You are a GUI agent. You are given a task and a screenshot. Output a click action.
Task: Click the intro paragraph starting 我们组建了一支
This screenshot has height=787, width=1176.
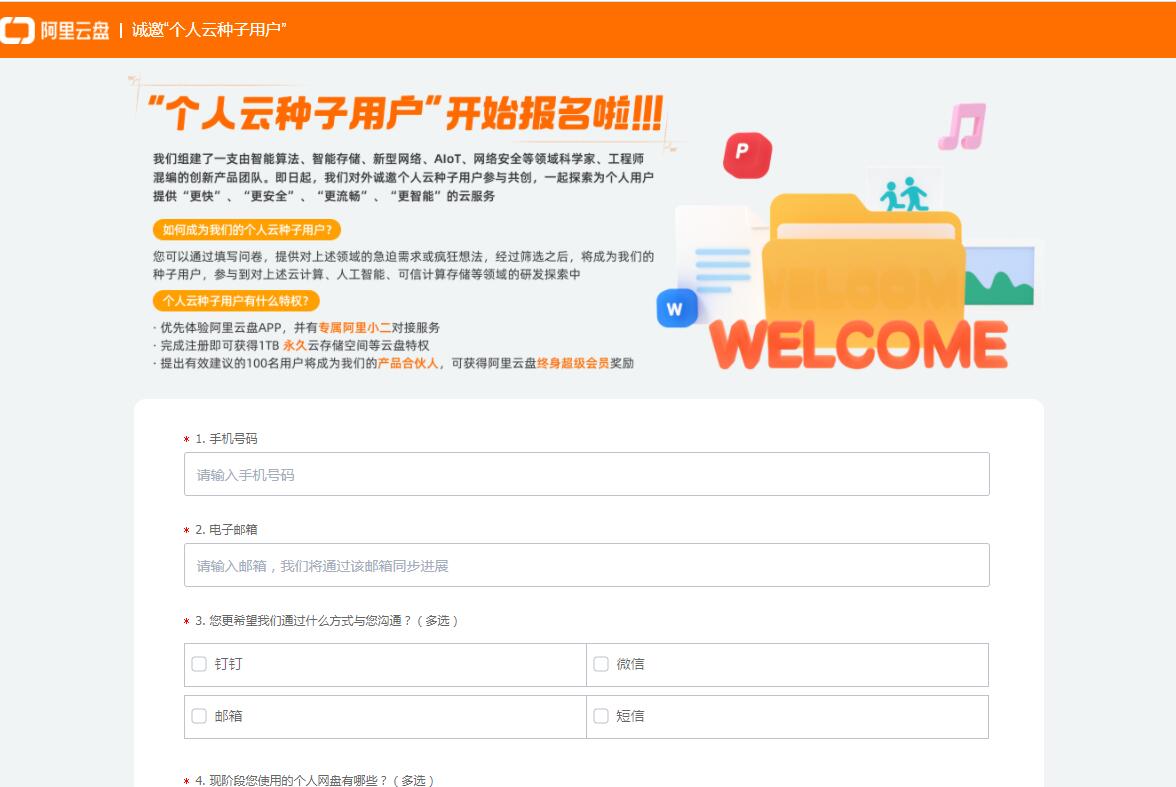[x=404, y=177]
